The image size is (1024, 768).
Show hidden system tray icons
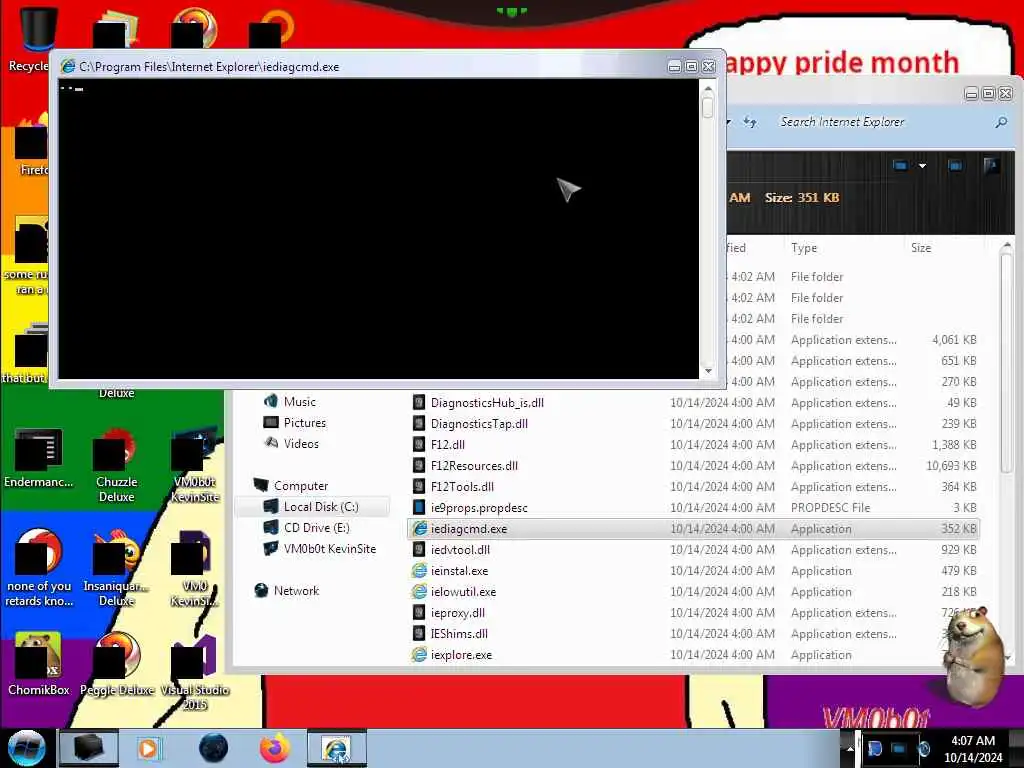tap(850, 749)
